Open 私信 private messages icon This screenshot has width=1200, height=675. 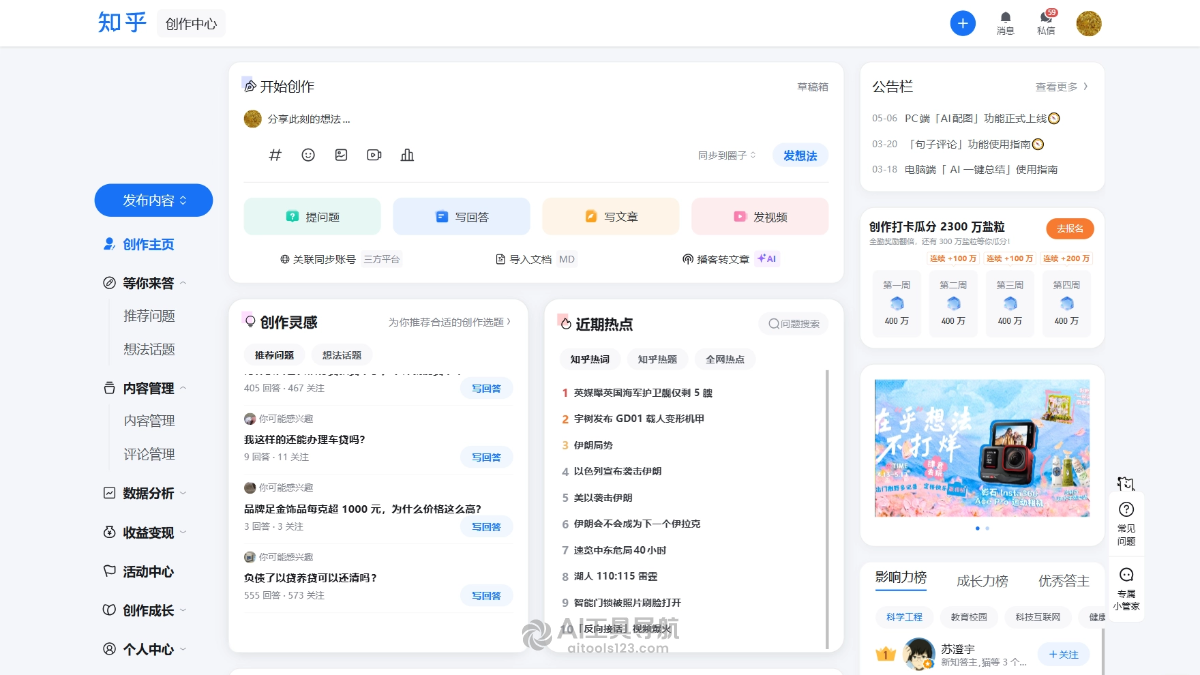coord(1046,23)
